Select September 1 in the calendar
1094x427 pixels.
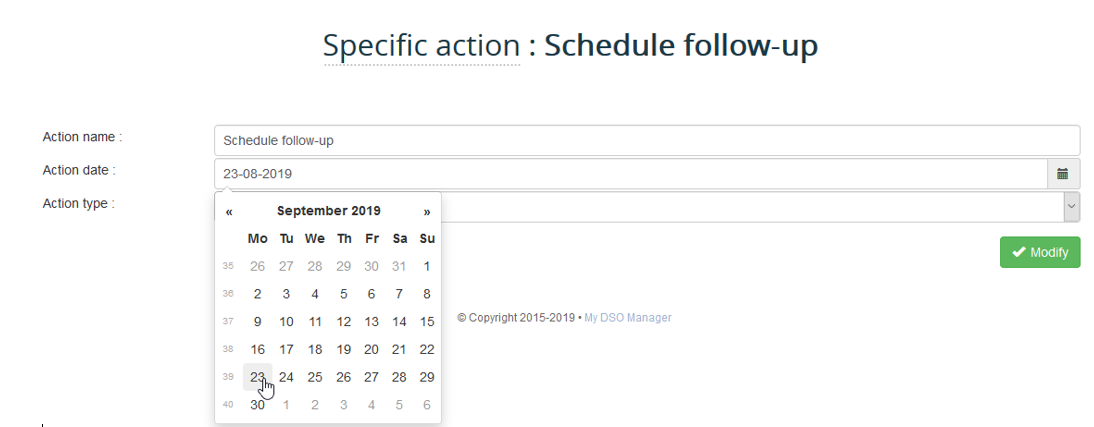[427, 266]
